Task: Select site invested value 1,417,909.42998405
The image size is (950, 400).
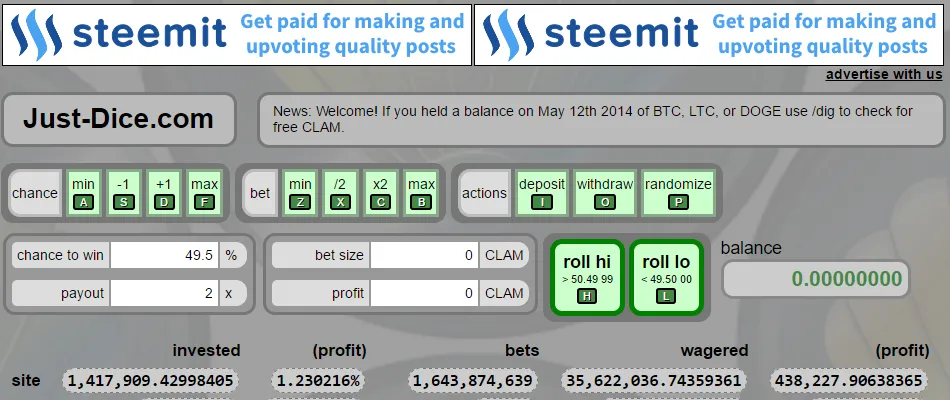Action: pos(150,381)
